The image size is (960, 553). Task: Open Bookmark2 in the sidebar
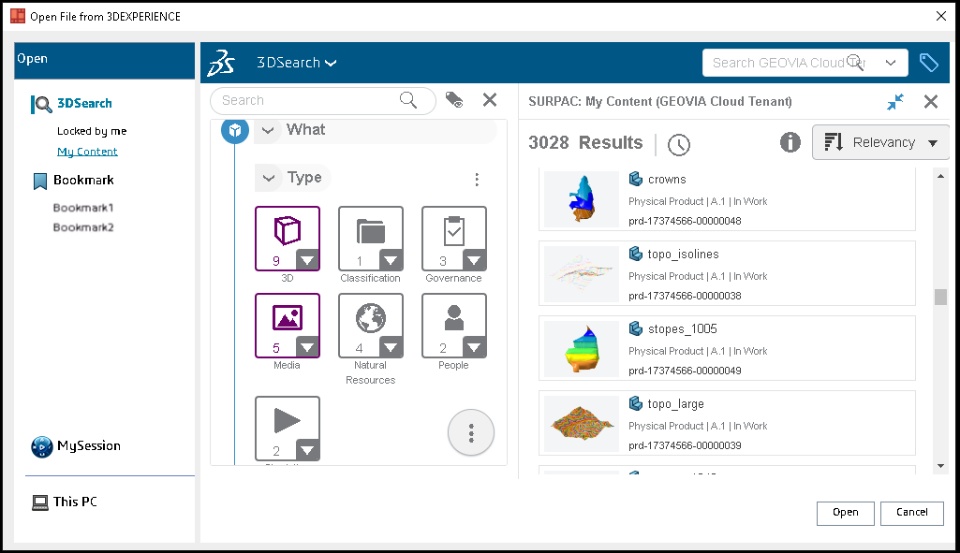[x=83, y=227]
